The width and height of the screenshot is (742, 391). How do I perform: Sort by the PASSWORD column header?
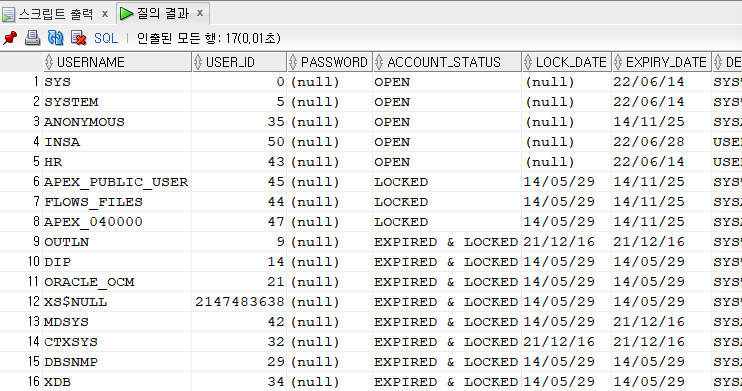[329, 62]
